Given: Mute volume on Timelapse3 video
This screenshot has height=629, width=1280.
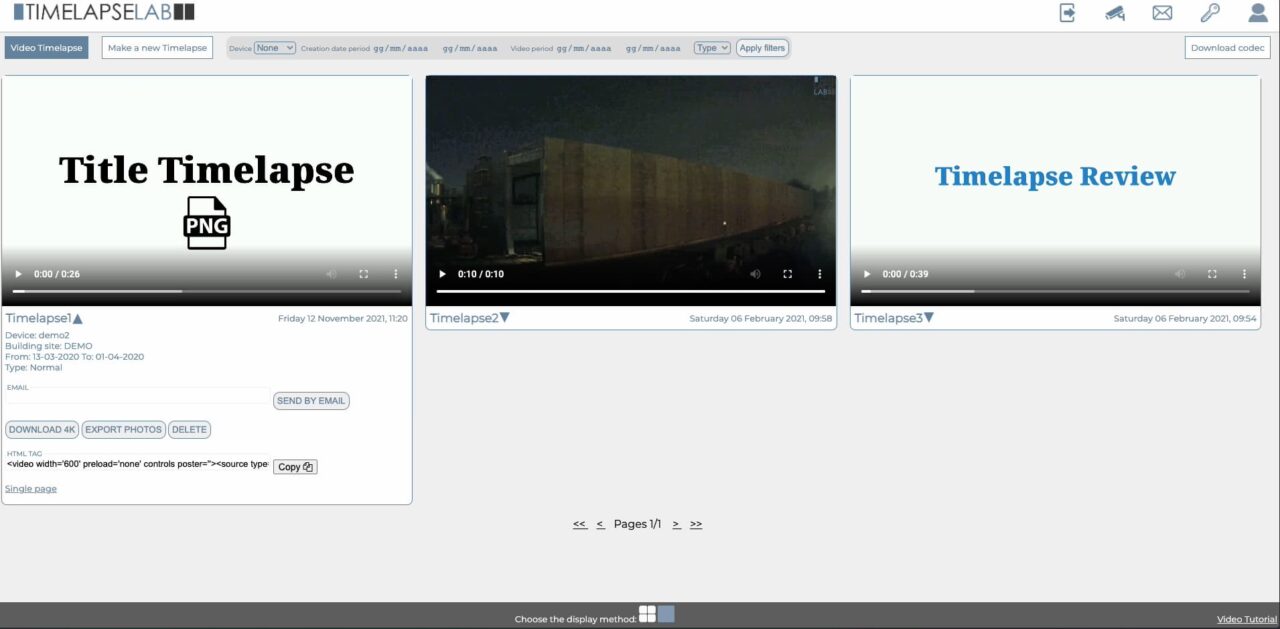Looking at the screenshot, I should [1180, 274].
